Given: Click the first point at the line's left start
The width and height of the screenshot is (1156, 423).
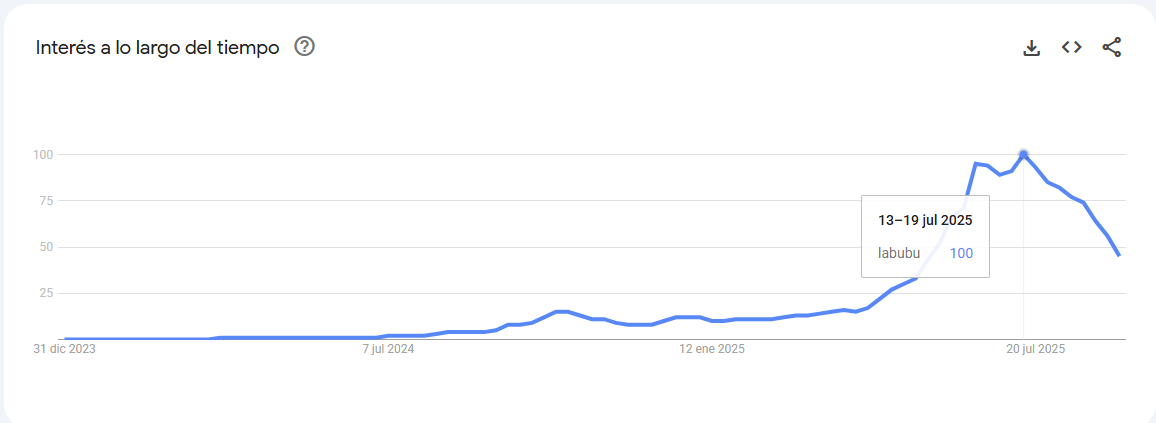Looking at the screenshot, I should pyautogui.click(x=66, y=339).
